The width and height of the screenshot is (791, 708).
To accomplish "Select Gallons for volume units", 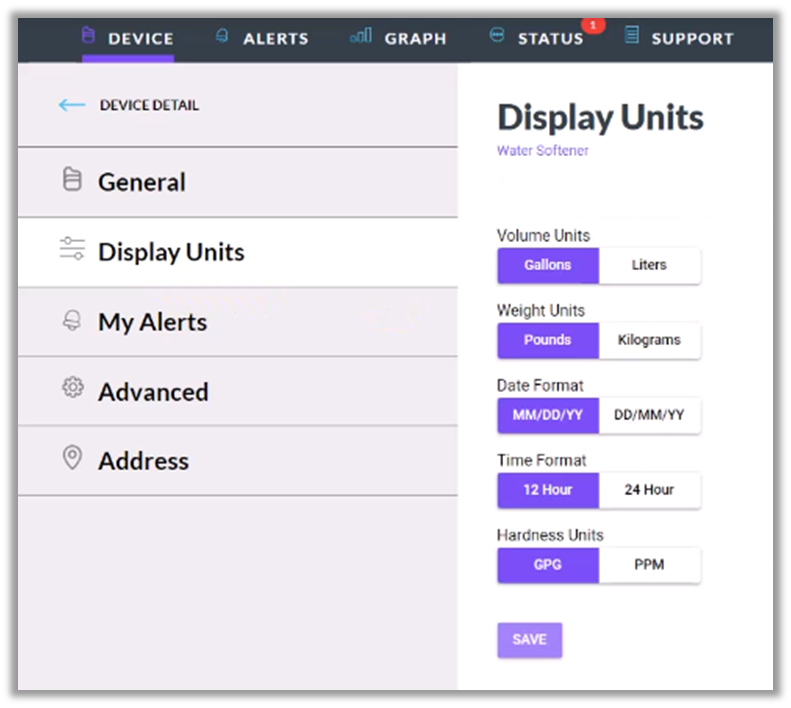I will (x=547, y=265).
